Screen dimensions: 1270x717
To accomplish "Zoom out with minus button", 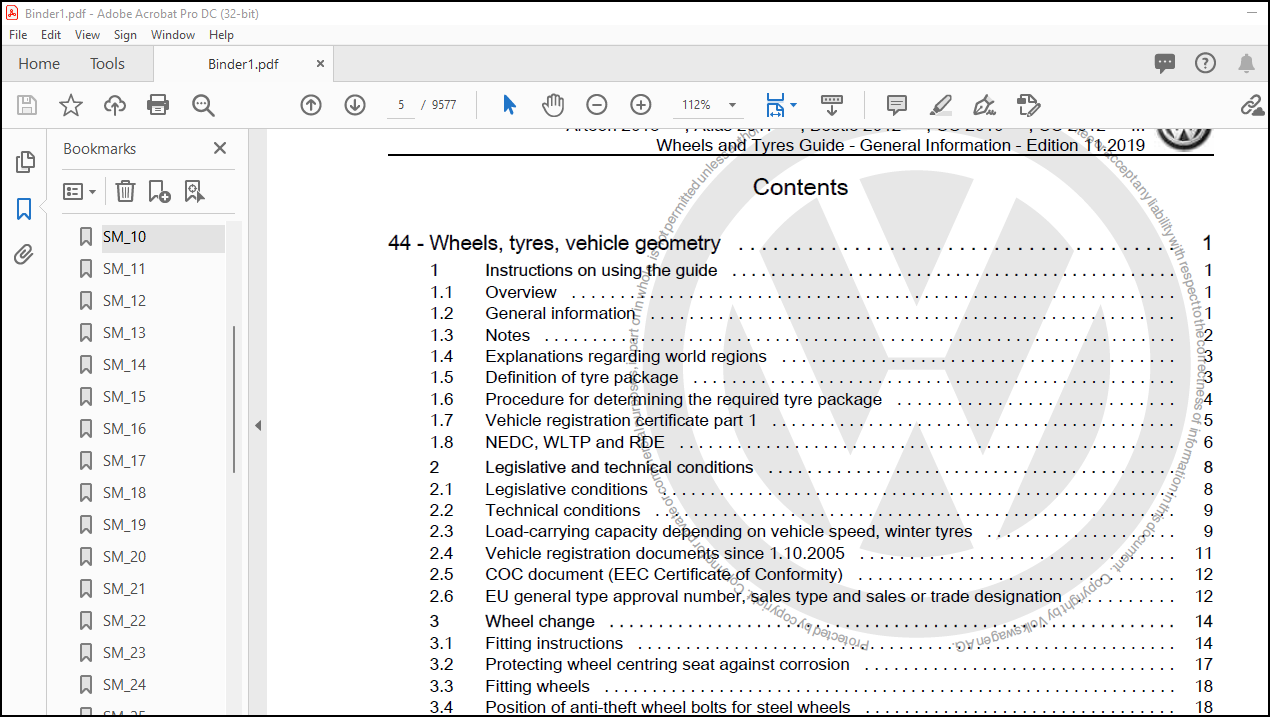I will coord(597,105).
